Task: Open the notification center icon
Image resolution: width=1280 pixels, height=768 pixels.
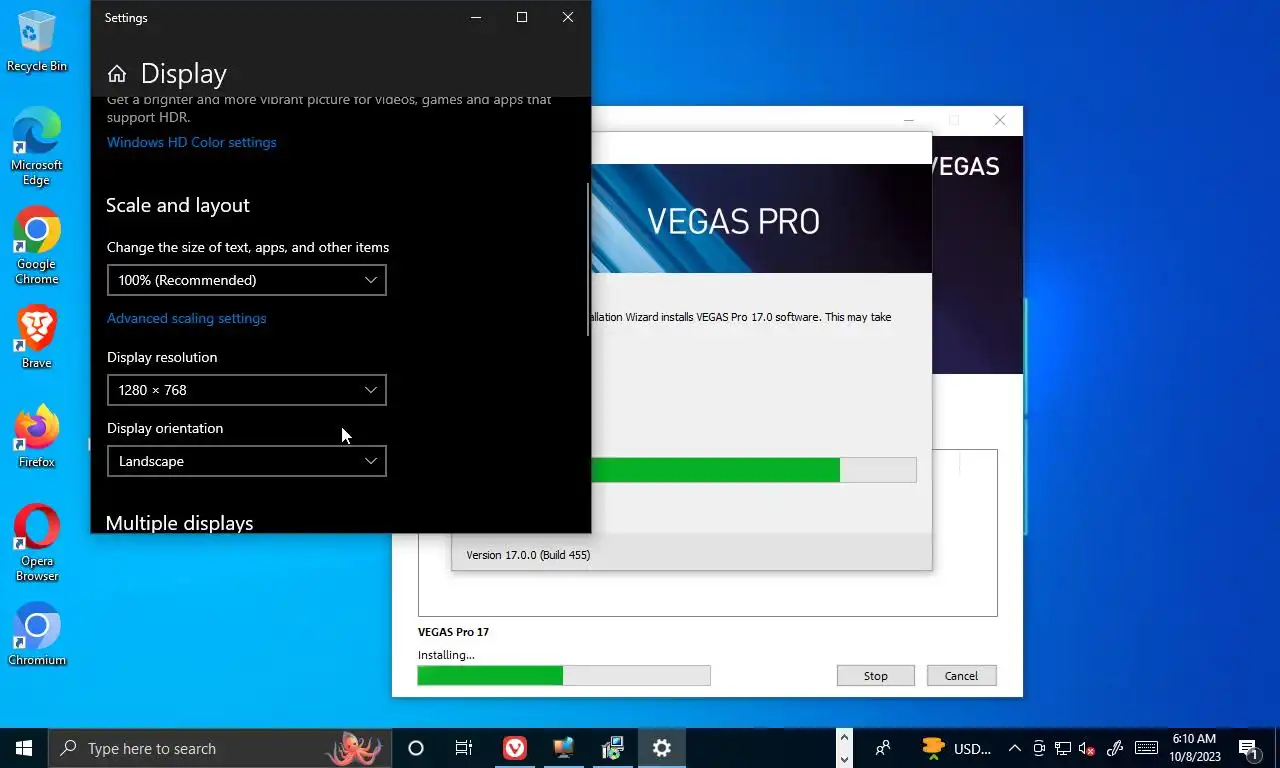Action: (1248, 748)
